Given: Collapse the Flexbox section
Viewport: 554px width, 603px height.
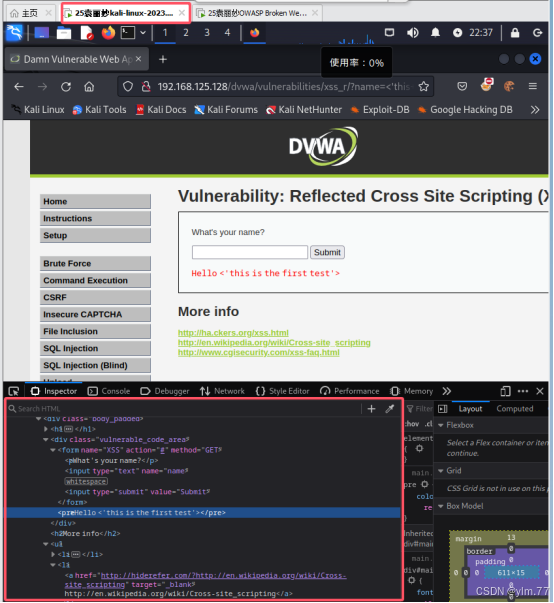Looking at the screenshot, I should 441,425.
